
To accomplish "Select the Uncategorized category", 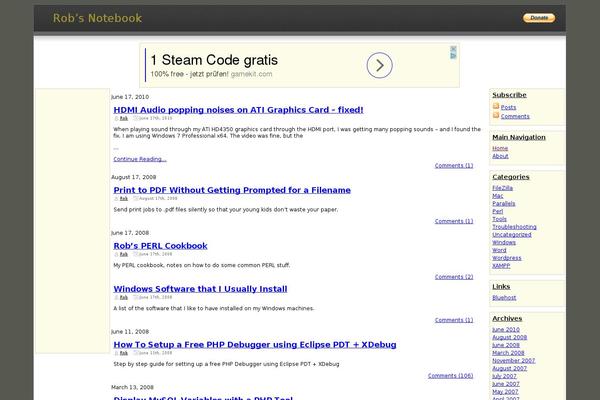I will [512, 235].
